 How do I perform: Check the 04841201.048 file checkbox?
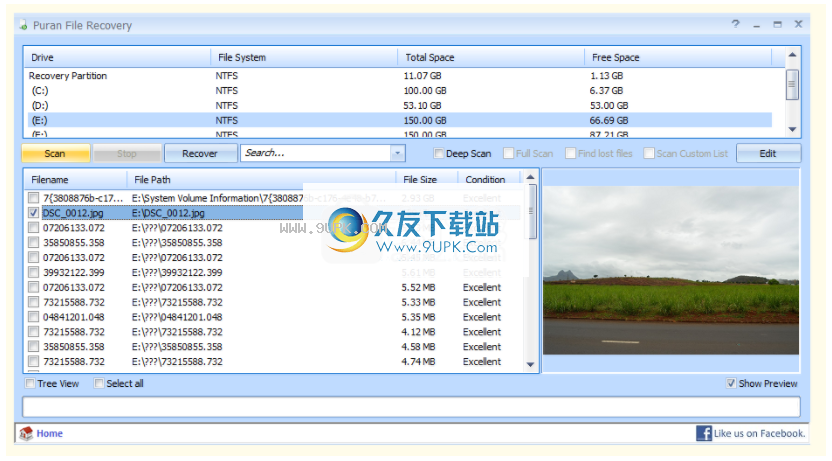[33, 317]
